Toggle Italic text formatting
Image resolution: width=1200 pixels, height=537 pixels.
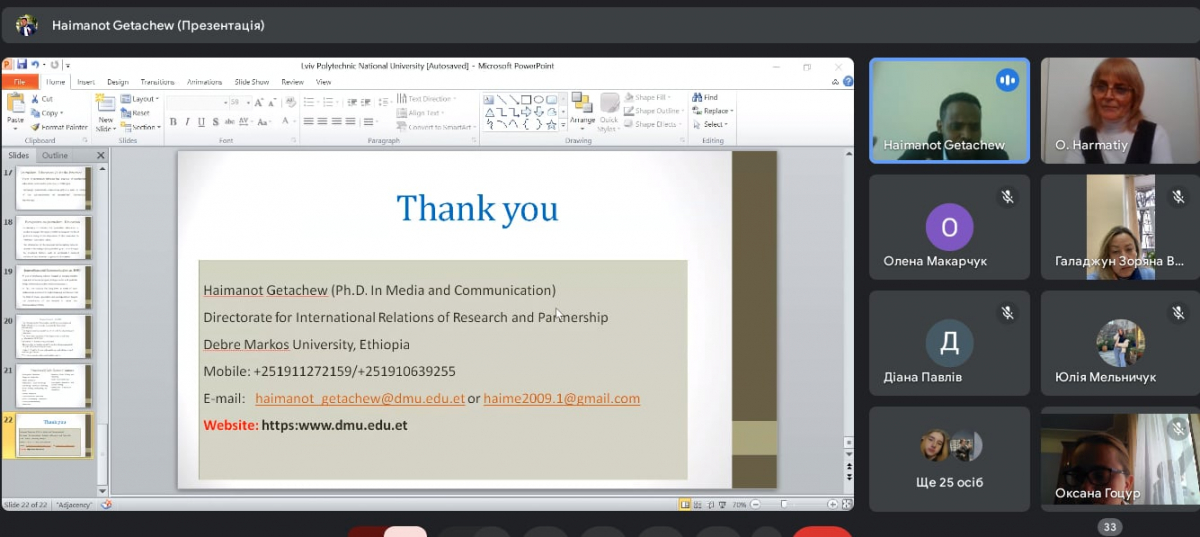(x=187, y=122)
